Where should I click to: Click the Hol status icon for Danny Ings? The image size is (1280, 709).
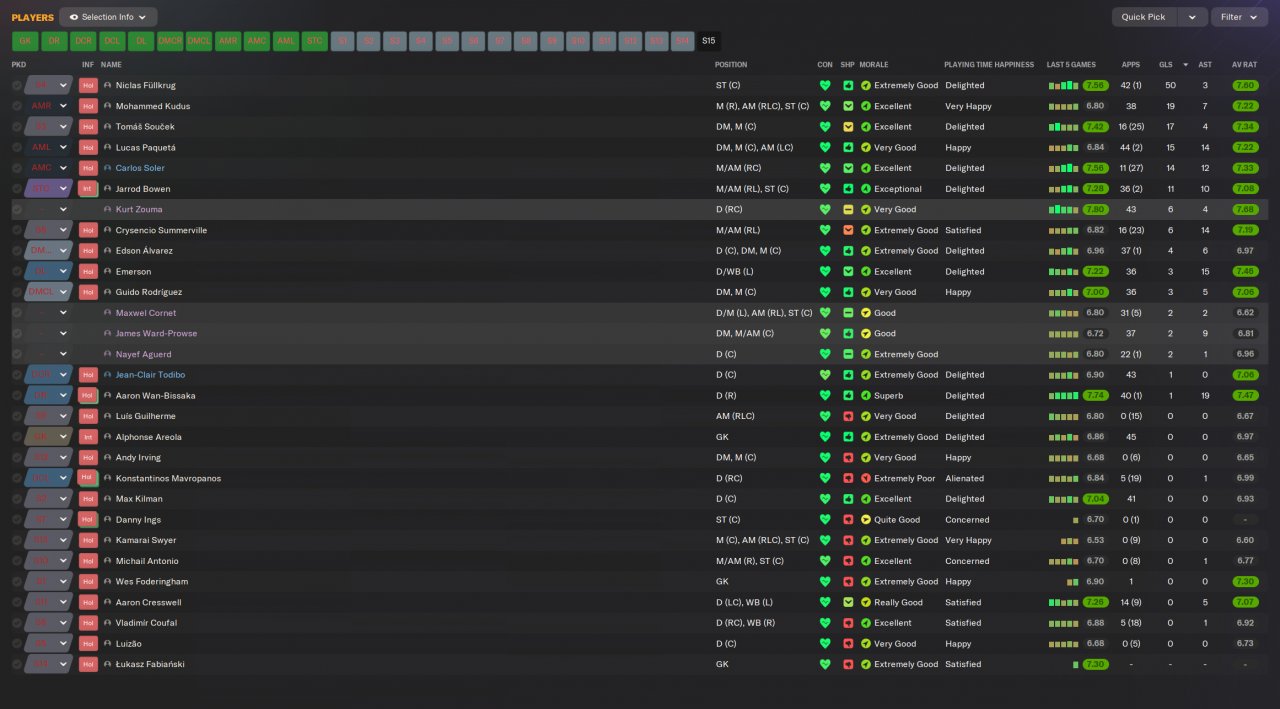click(x=88, y=520)
